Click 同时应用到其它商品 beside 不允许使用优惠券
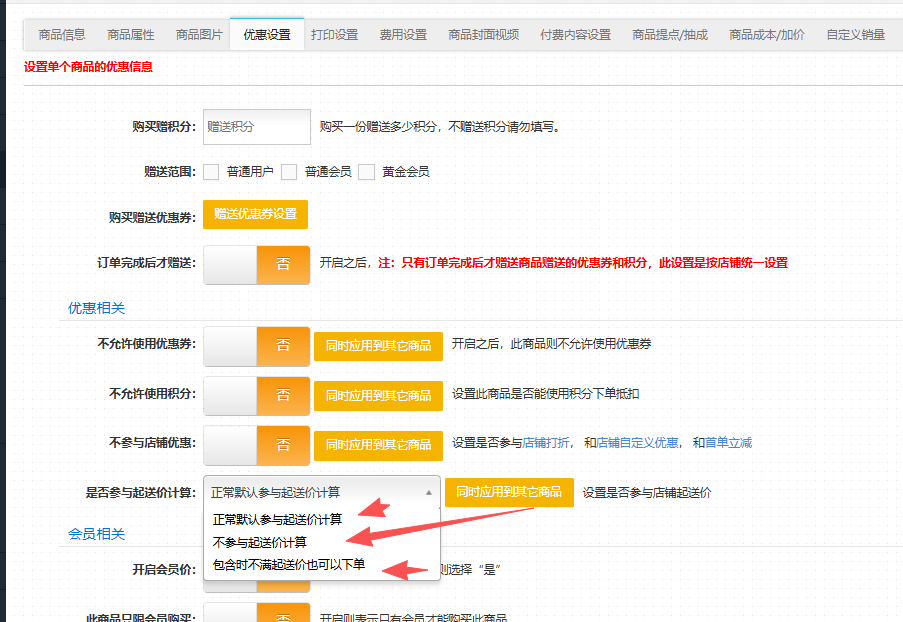Screen dimensions: 903x622 tap(378, 345)
